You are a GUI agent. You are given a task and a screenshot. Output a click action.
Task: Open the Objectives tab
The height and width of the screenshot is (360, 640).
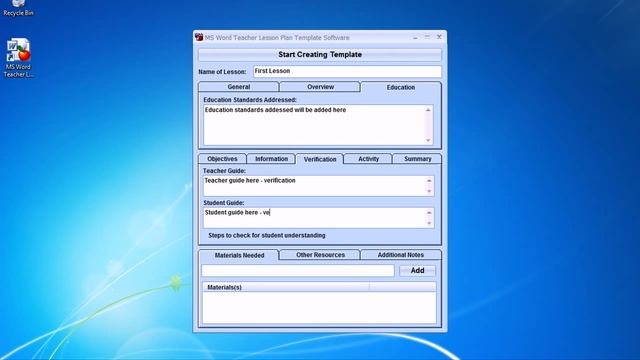click(222, 159)
